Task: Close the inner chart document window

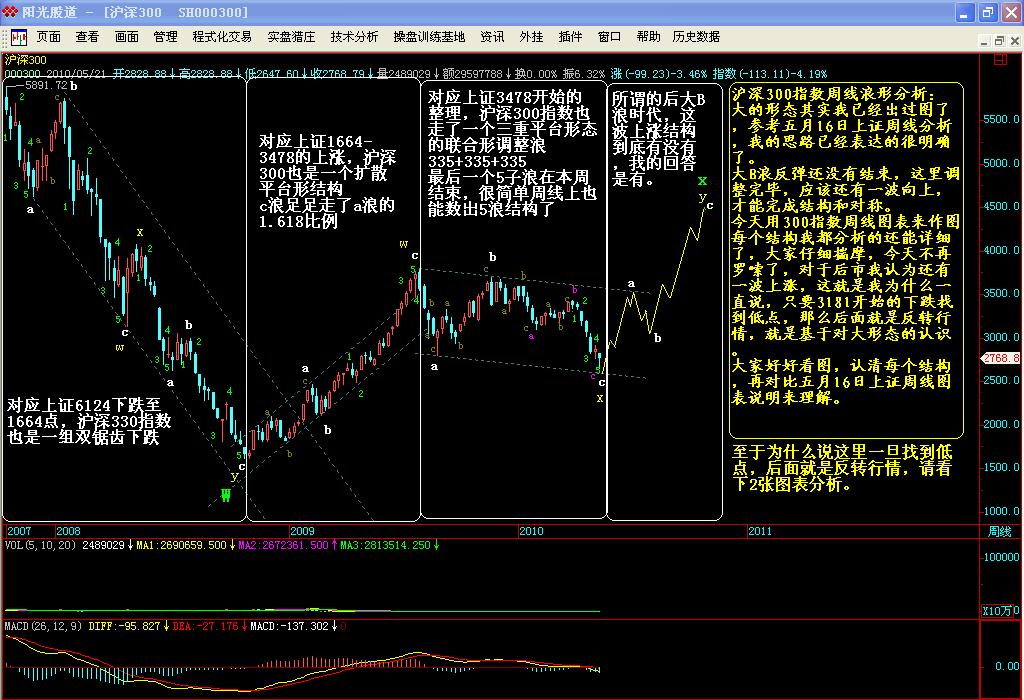Action: [x=1014, y=38]
